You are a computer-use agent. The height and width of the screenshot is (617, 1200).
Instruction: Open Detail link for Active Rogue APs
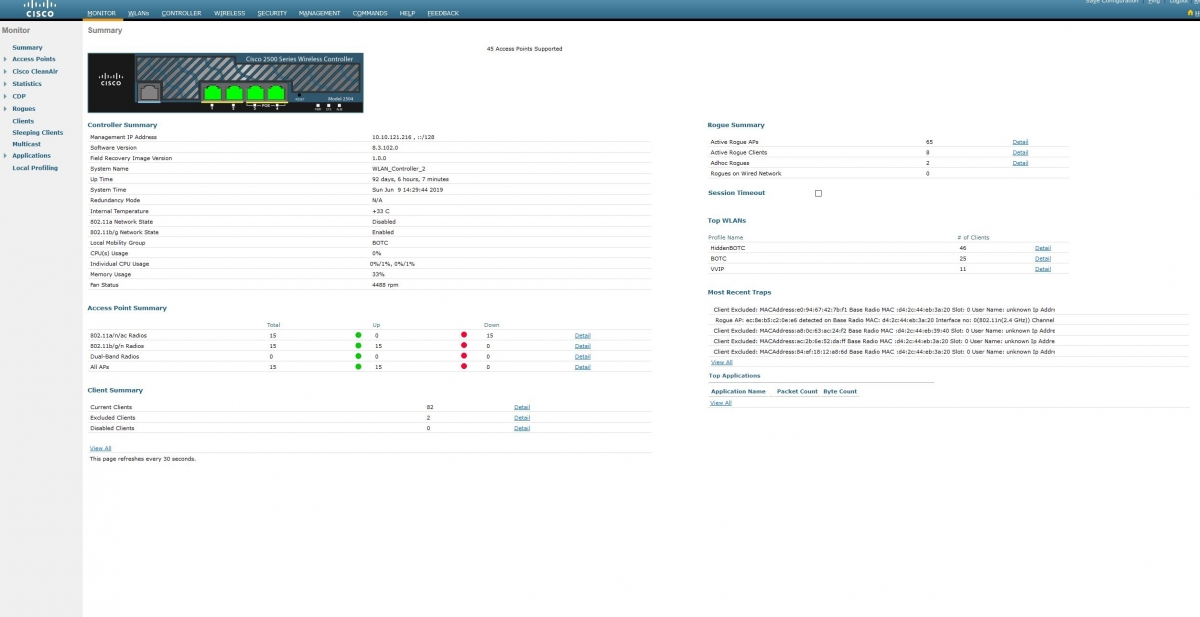[x=1020, y=142]
